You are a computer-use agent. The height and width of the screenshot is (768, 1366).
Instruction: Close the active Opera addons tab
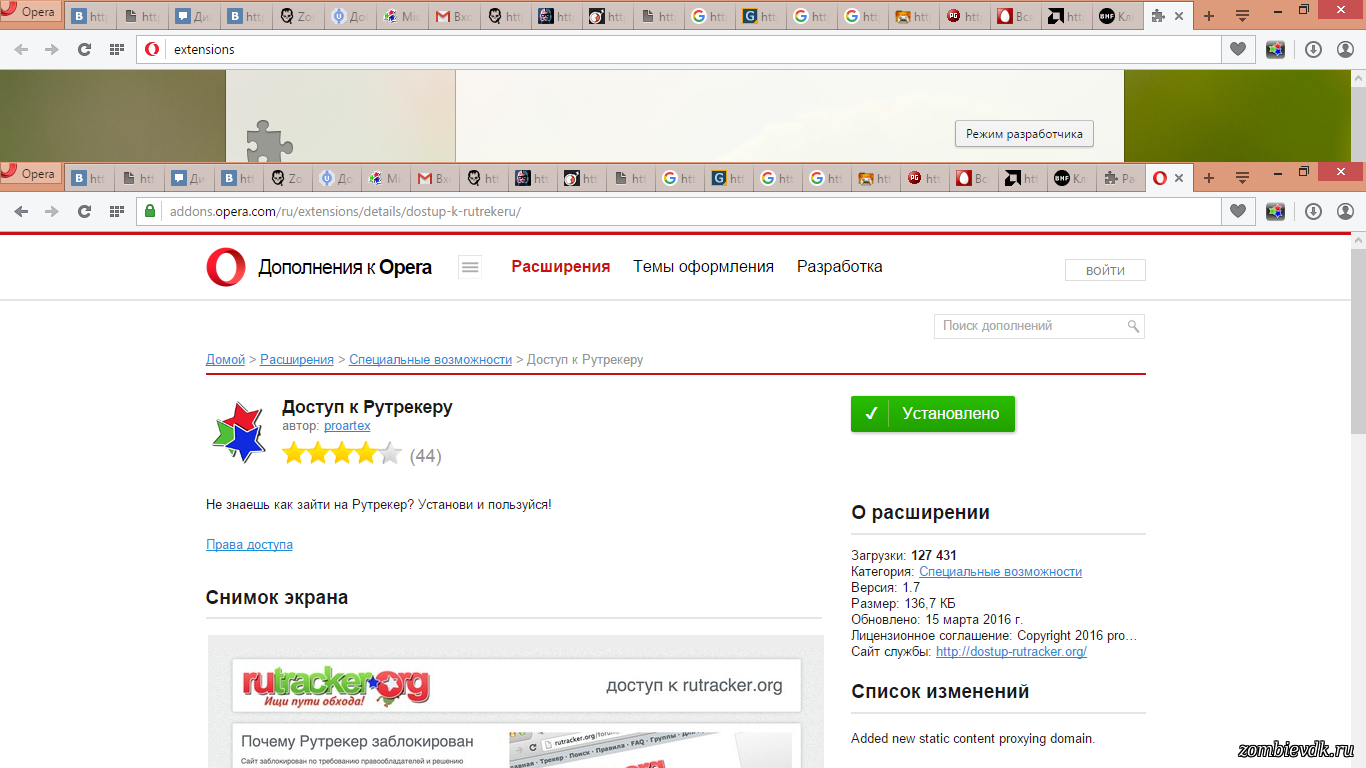click(x=1179, y=178)
